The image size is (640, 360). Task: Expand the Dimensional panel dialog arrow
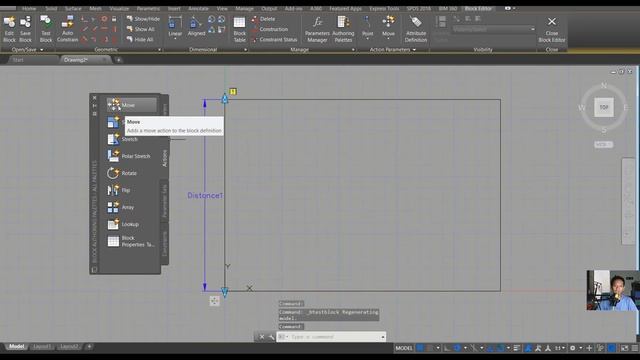tap(245, 50)
